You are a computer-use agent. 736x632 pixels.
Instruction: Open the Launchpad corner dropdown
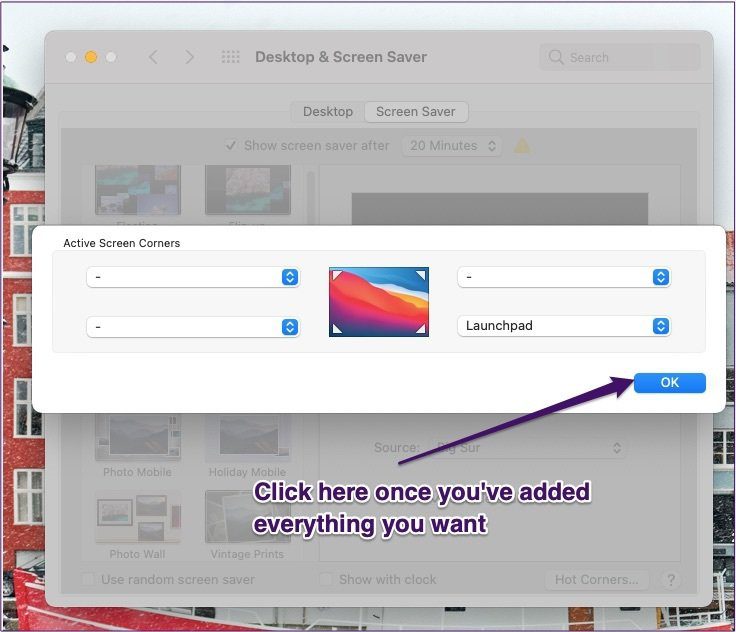point(564,326)
